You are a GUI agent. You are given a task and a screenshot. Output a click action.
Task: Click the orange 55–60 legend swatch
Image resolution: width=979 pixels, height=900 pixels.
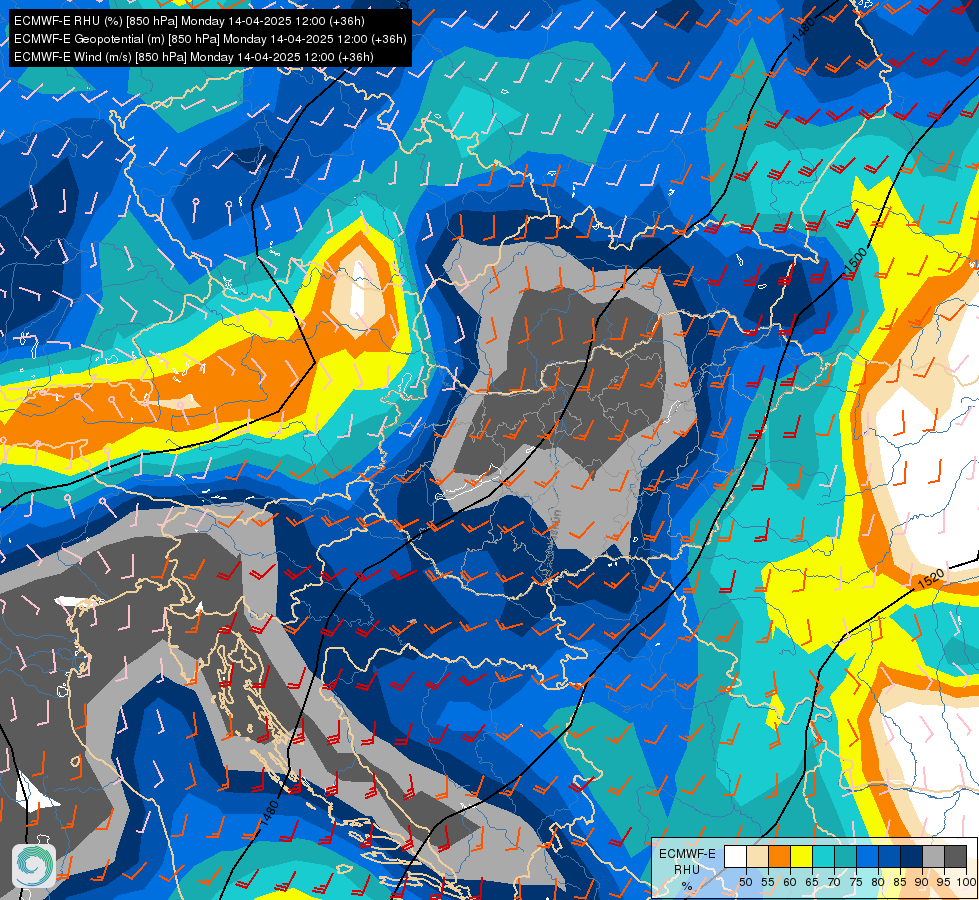[779, 856]
